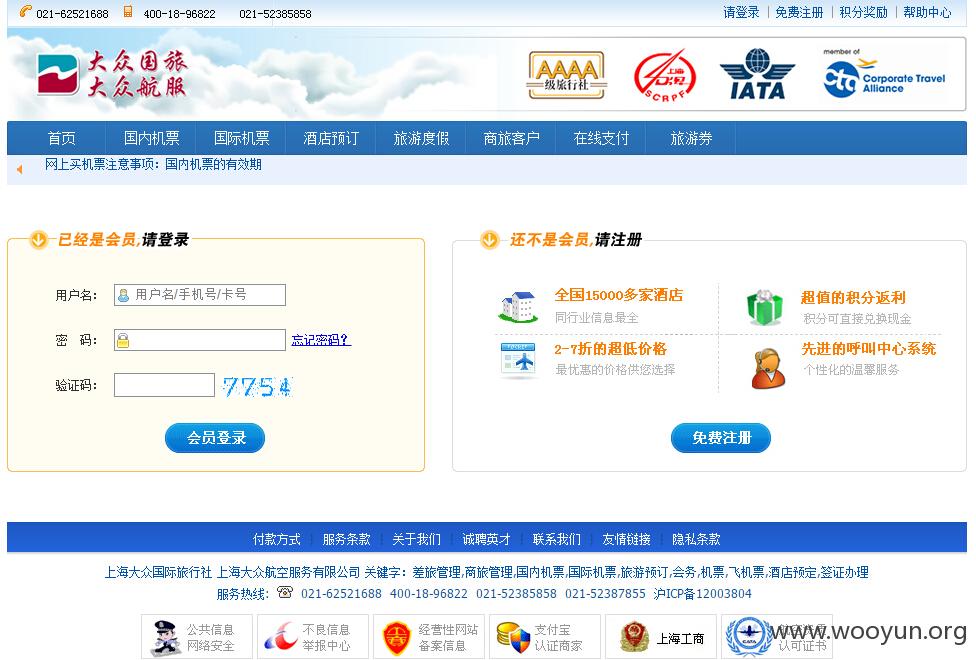Click the 支付宝认证商家 badge
This screenshot has height=660, width=976.
click(x=545, y=637)
